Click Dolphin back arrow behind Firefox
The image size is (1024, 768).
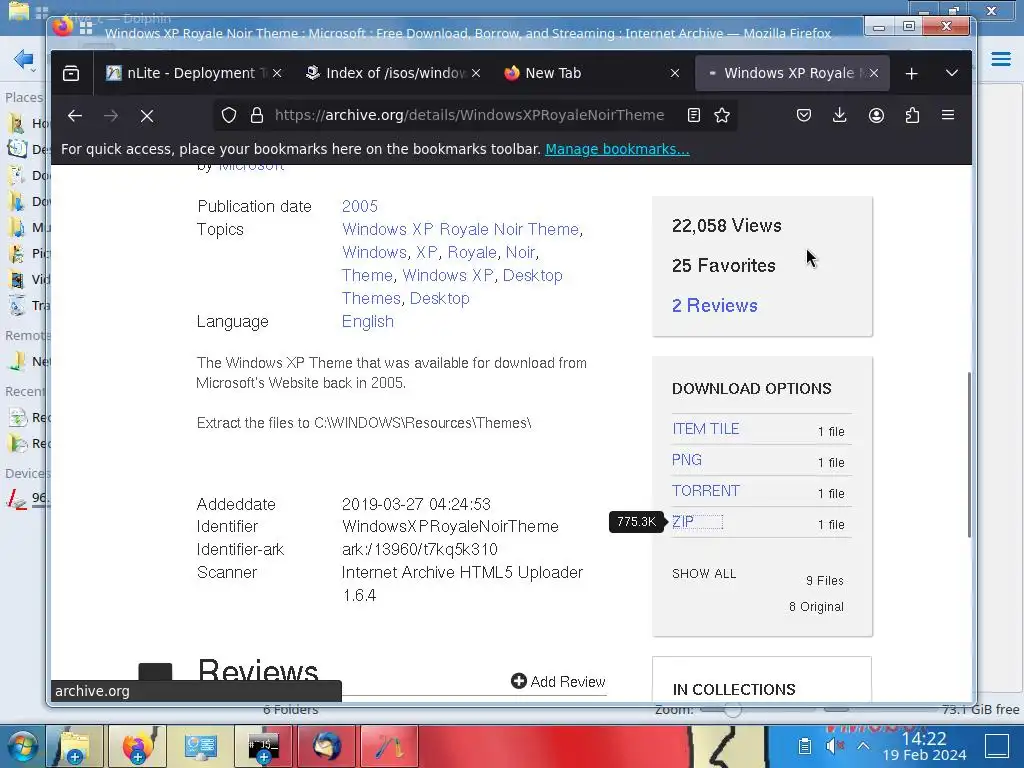[x=24, y=59]
